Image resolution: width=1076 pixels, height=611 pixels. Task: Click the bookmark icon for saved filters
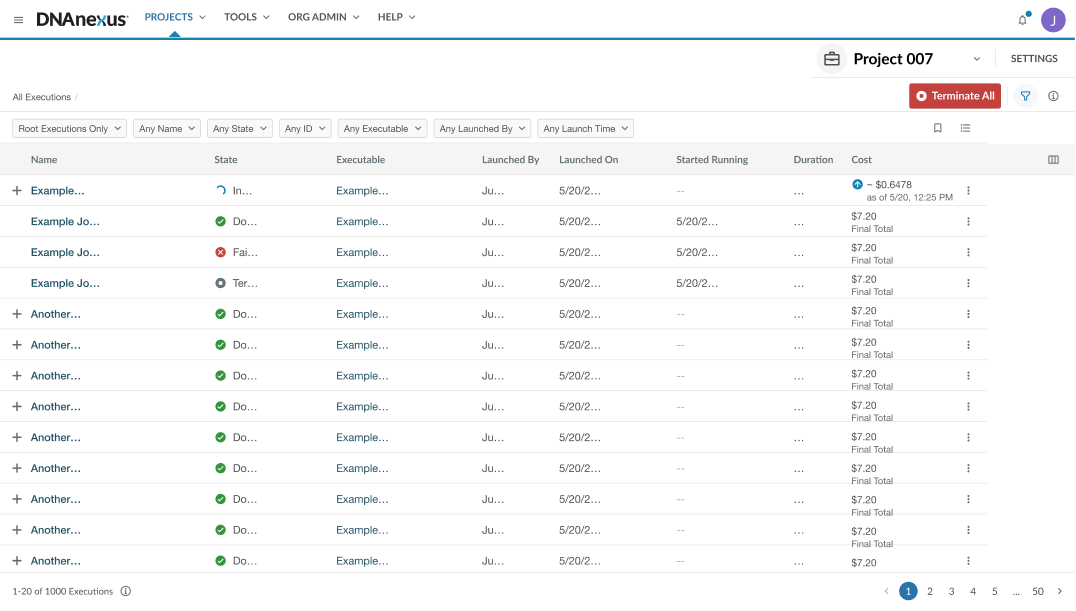pos(937,128)
